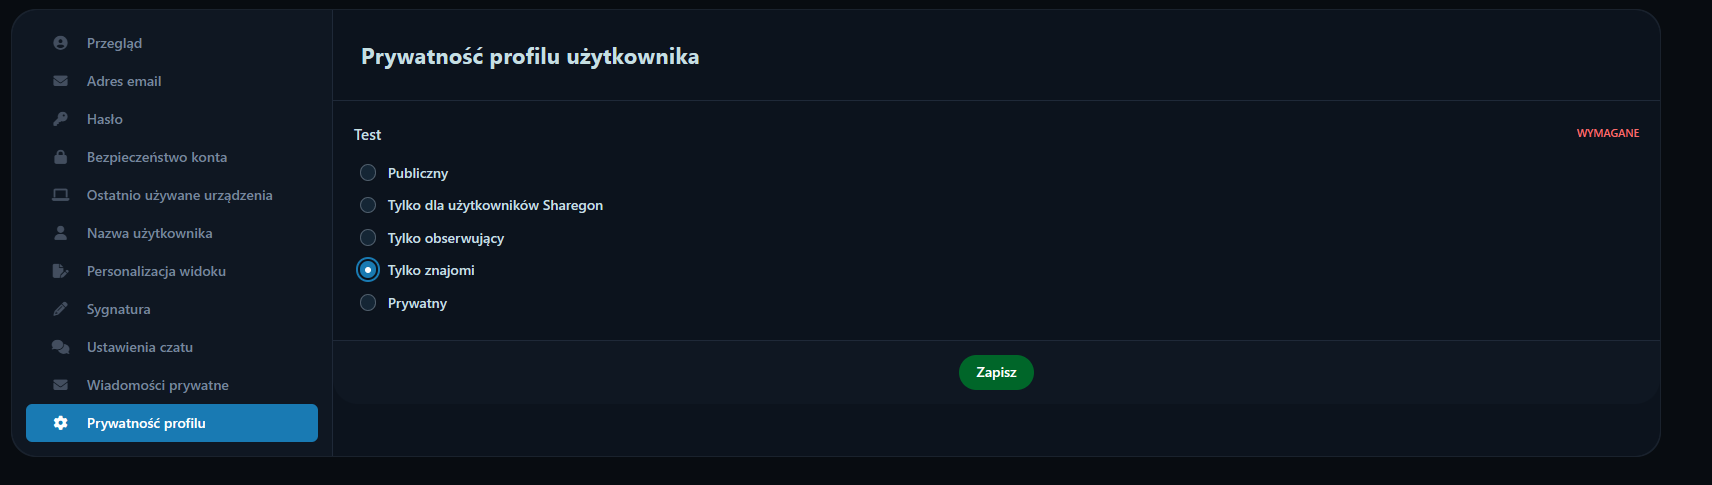Click the key icon next to Hasło

coord(60,119)
